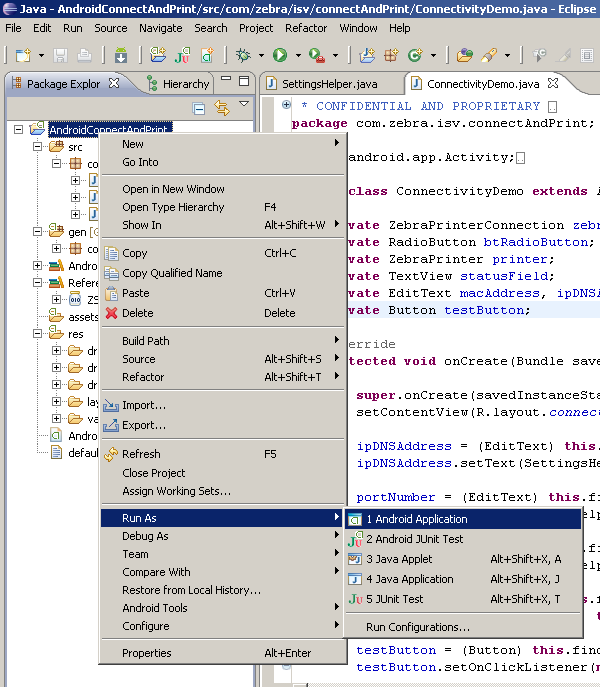Click the New wizard toolbar icon
This screenshot has height=687, width=600.
[22, 55]
